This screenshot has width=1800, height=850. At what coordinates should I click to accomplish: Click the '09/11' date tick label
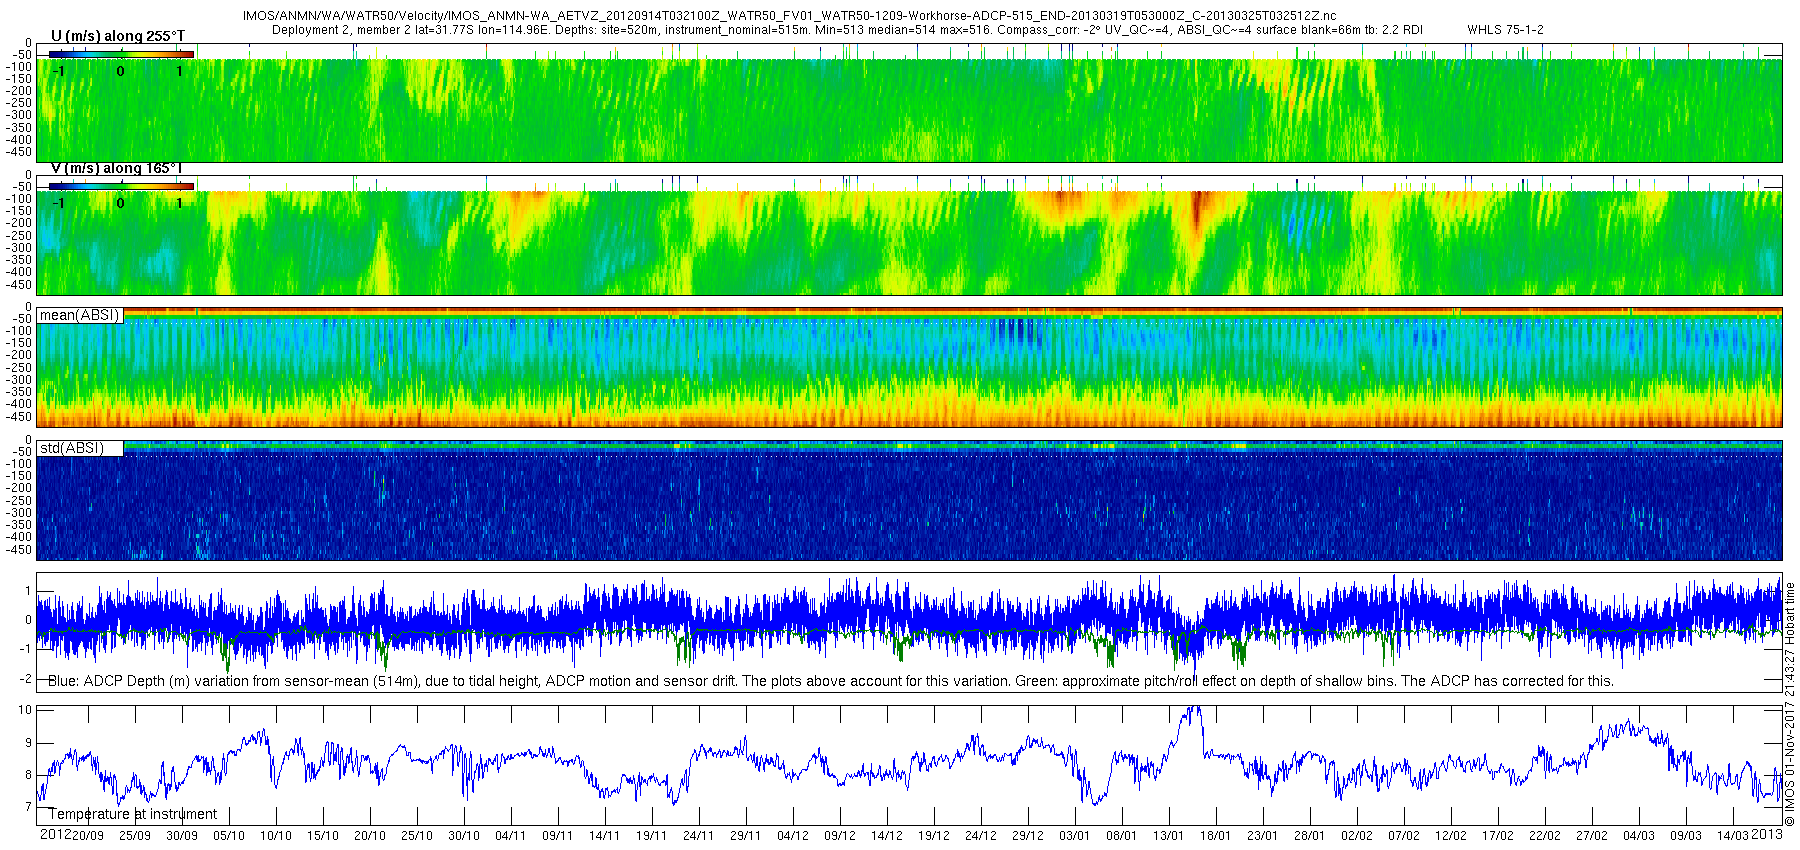coord(558,836)
